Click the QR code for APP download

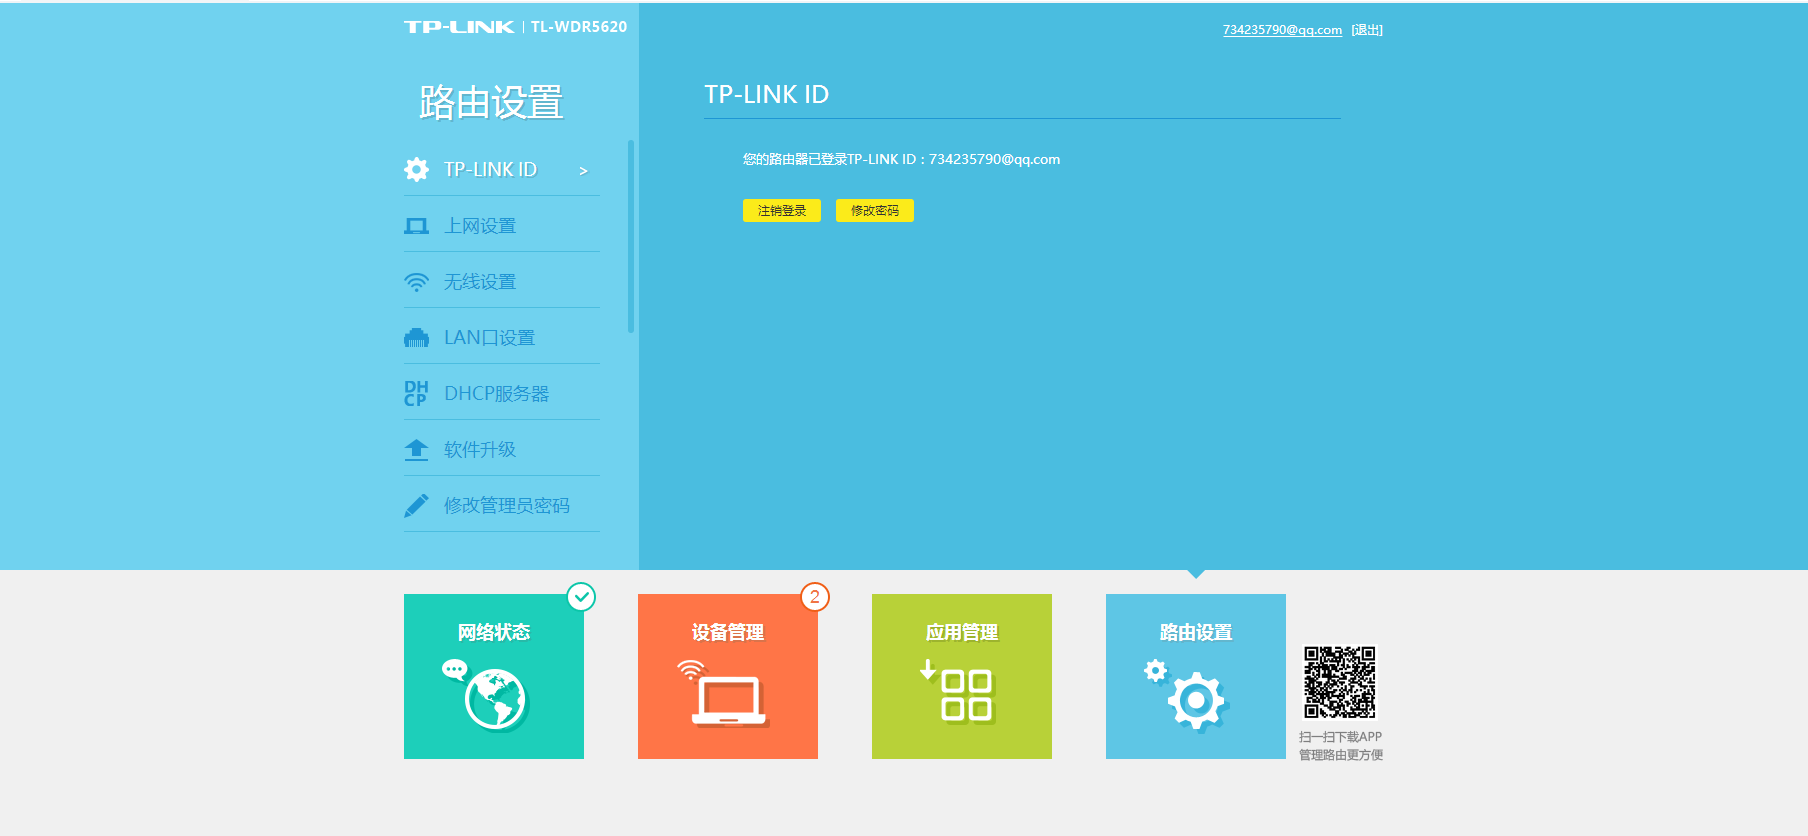1339,682
